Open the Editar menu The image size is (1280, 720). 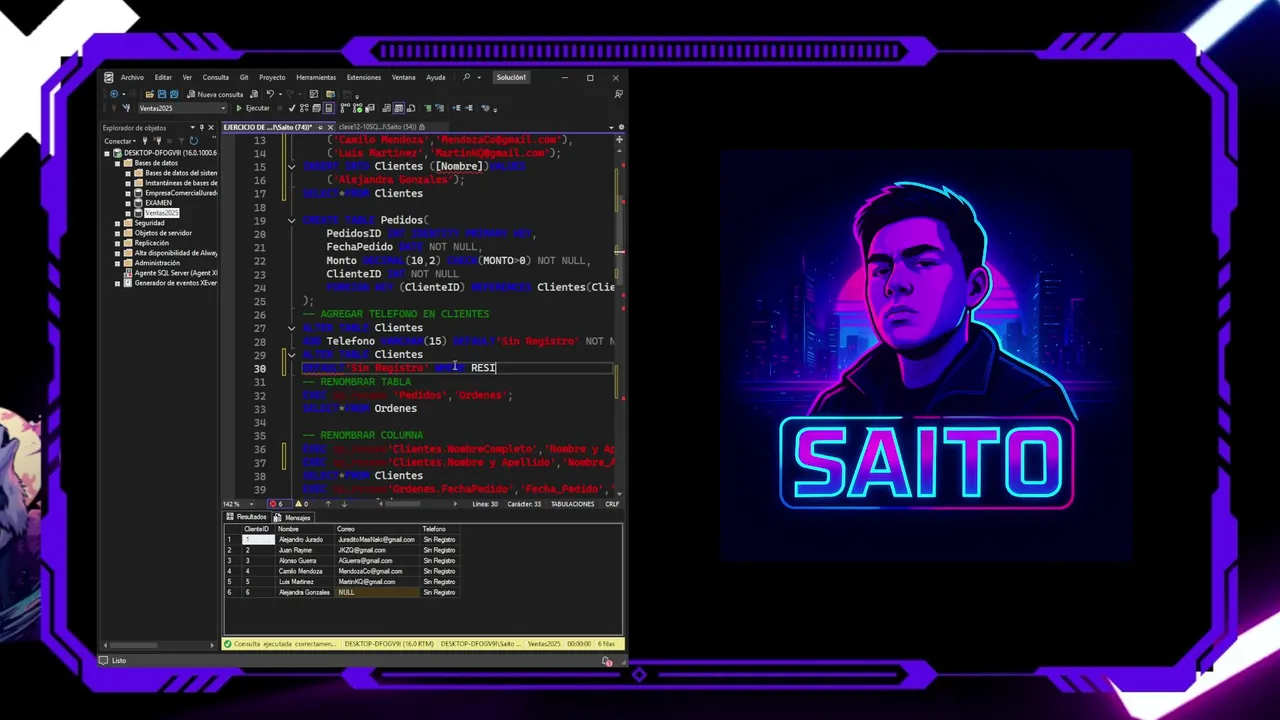pos(163,77)
